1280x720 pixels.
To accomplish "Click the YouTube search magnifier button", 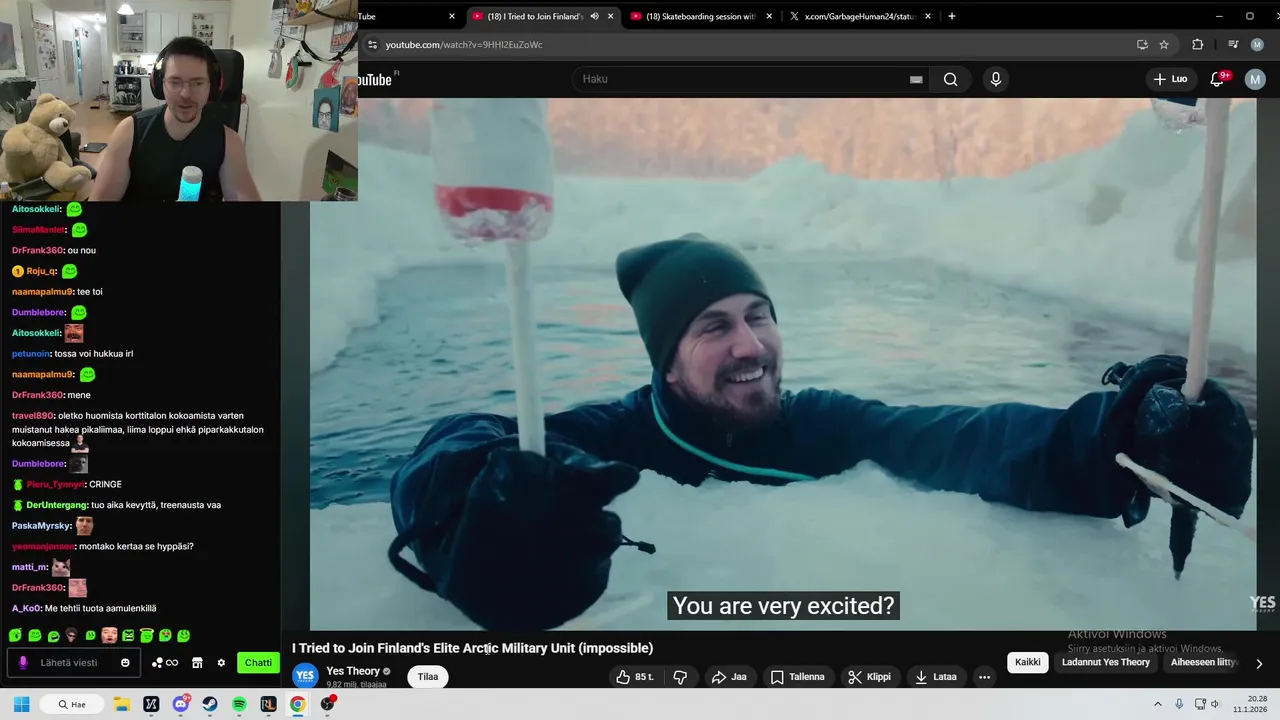I will [950, 79].
